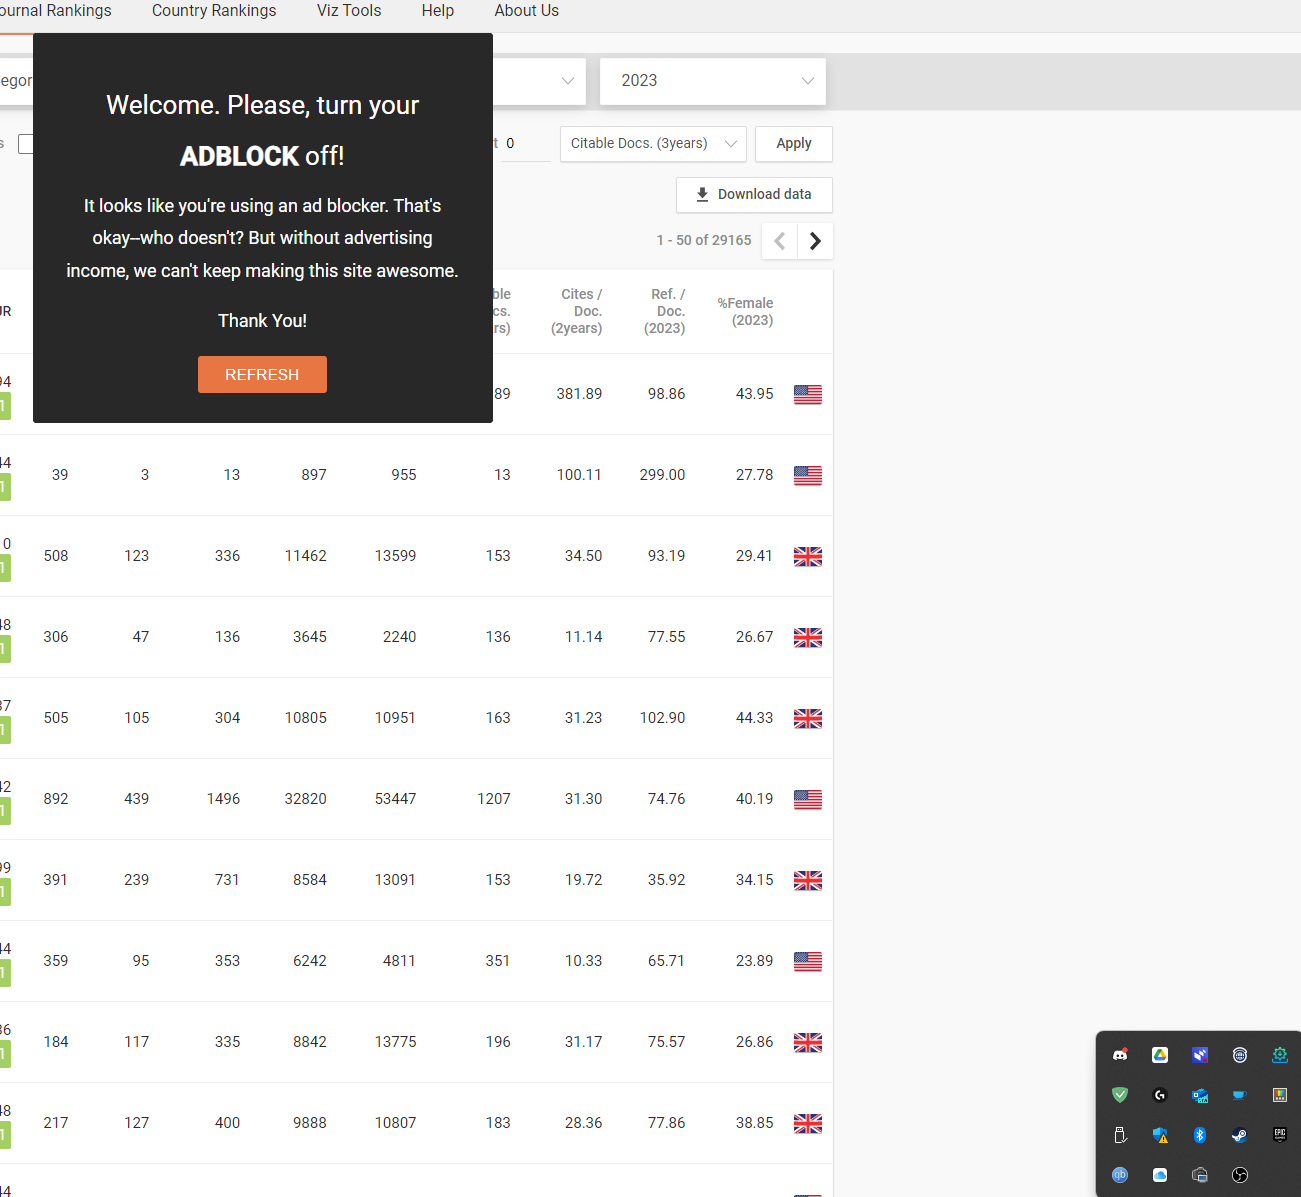The image size is (1301, 1197).
Task: Click the 1496 cell
Action: (223, 799)
